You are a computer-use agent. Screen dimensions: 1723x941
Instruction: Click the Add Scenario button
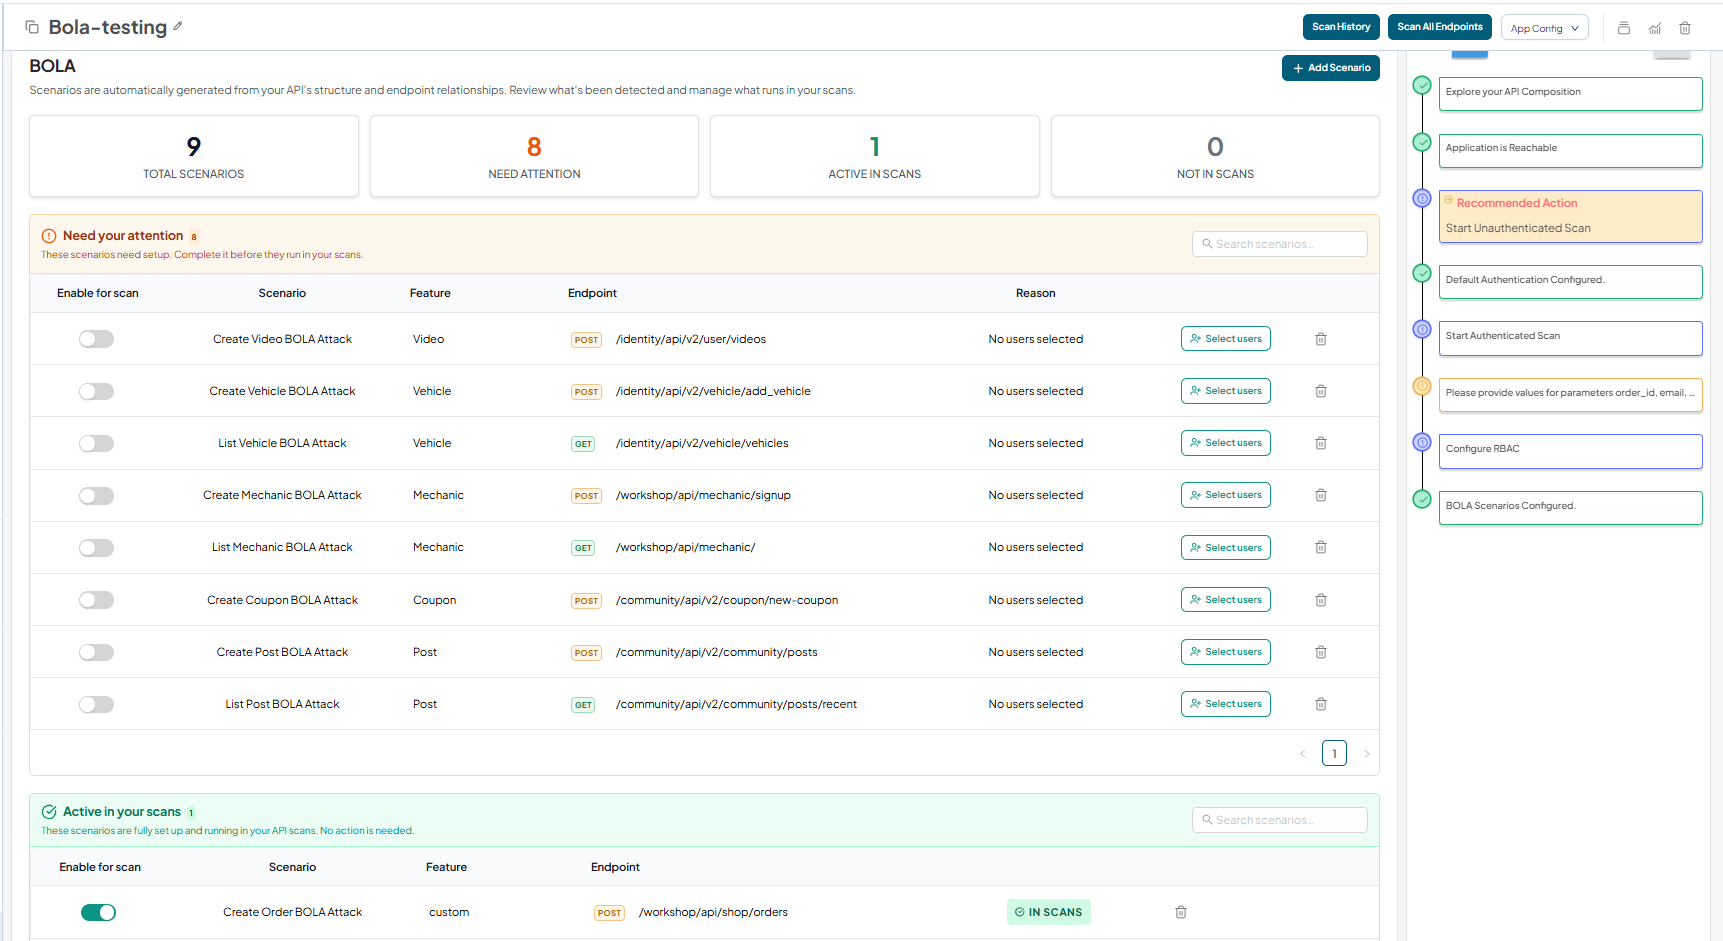pyautogui.click(x=1330, y=68)
